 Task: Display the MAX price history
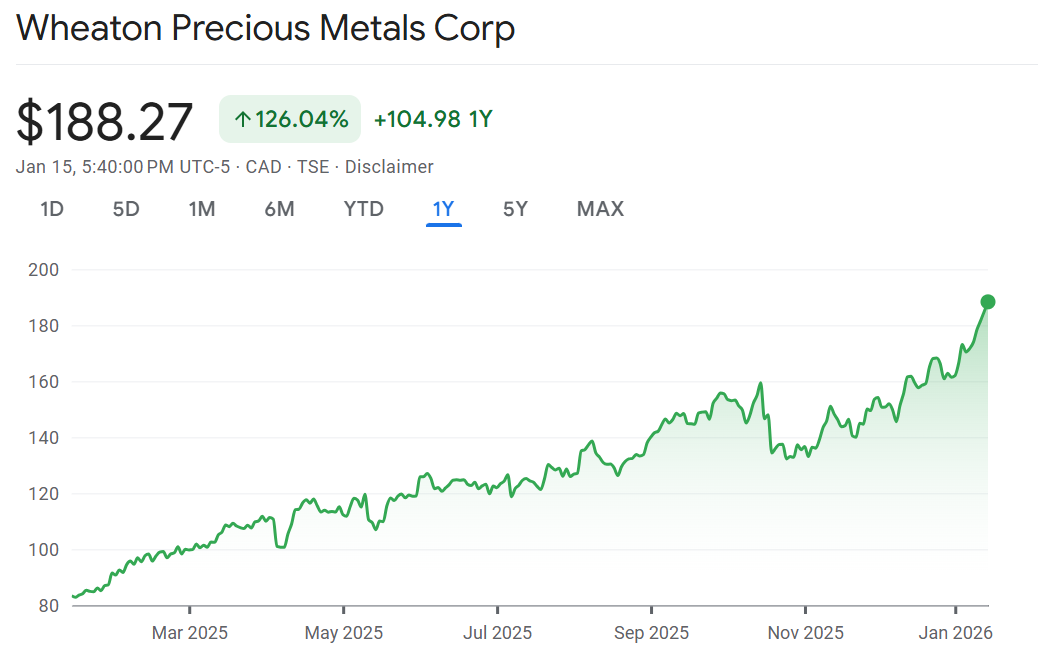[600, 209]
